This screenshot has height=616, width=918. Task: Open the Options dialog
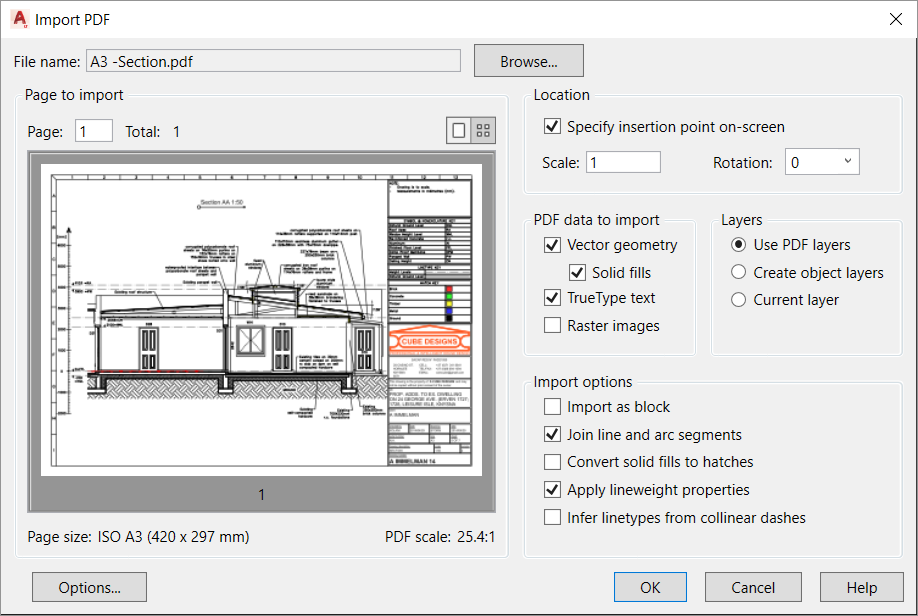click(x=89, y=587)
